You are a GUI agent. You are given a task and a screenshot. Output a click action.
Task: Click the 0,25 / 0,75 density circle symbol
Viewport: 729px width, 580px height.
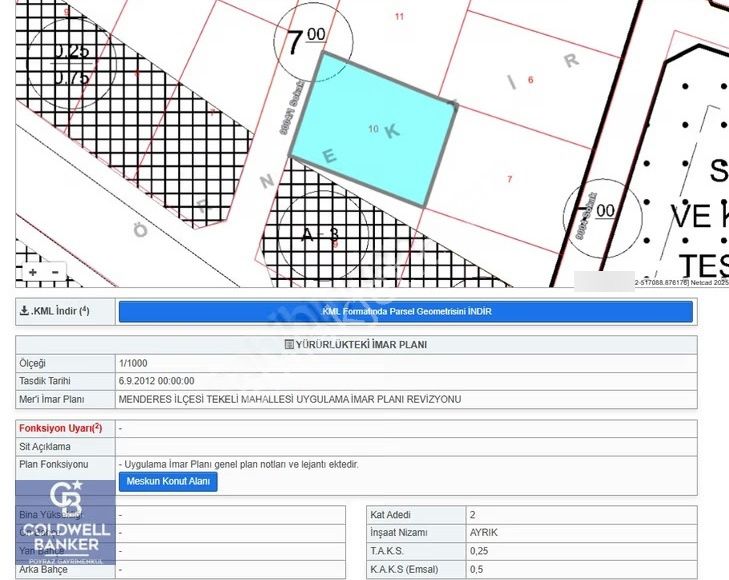[71, 63]
